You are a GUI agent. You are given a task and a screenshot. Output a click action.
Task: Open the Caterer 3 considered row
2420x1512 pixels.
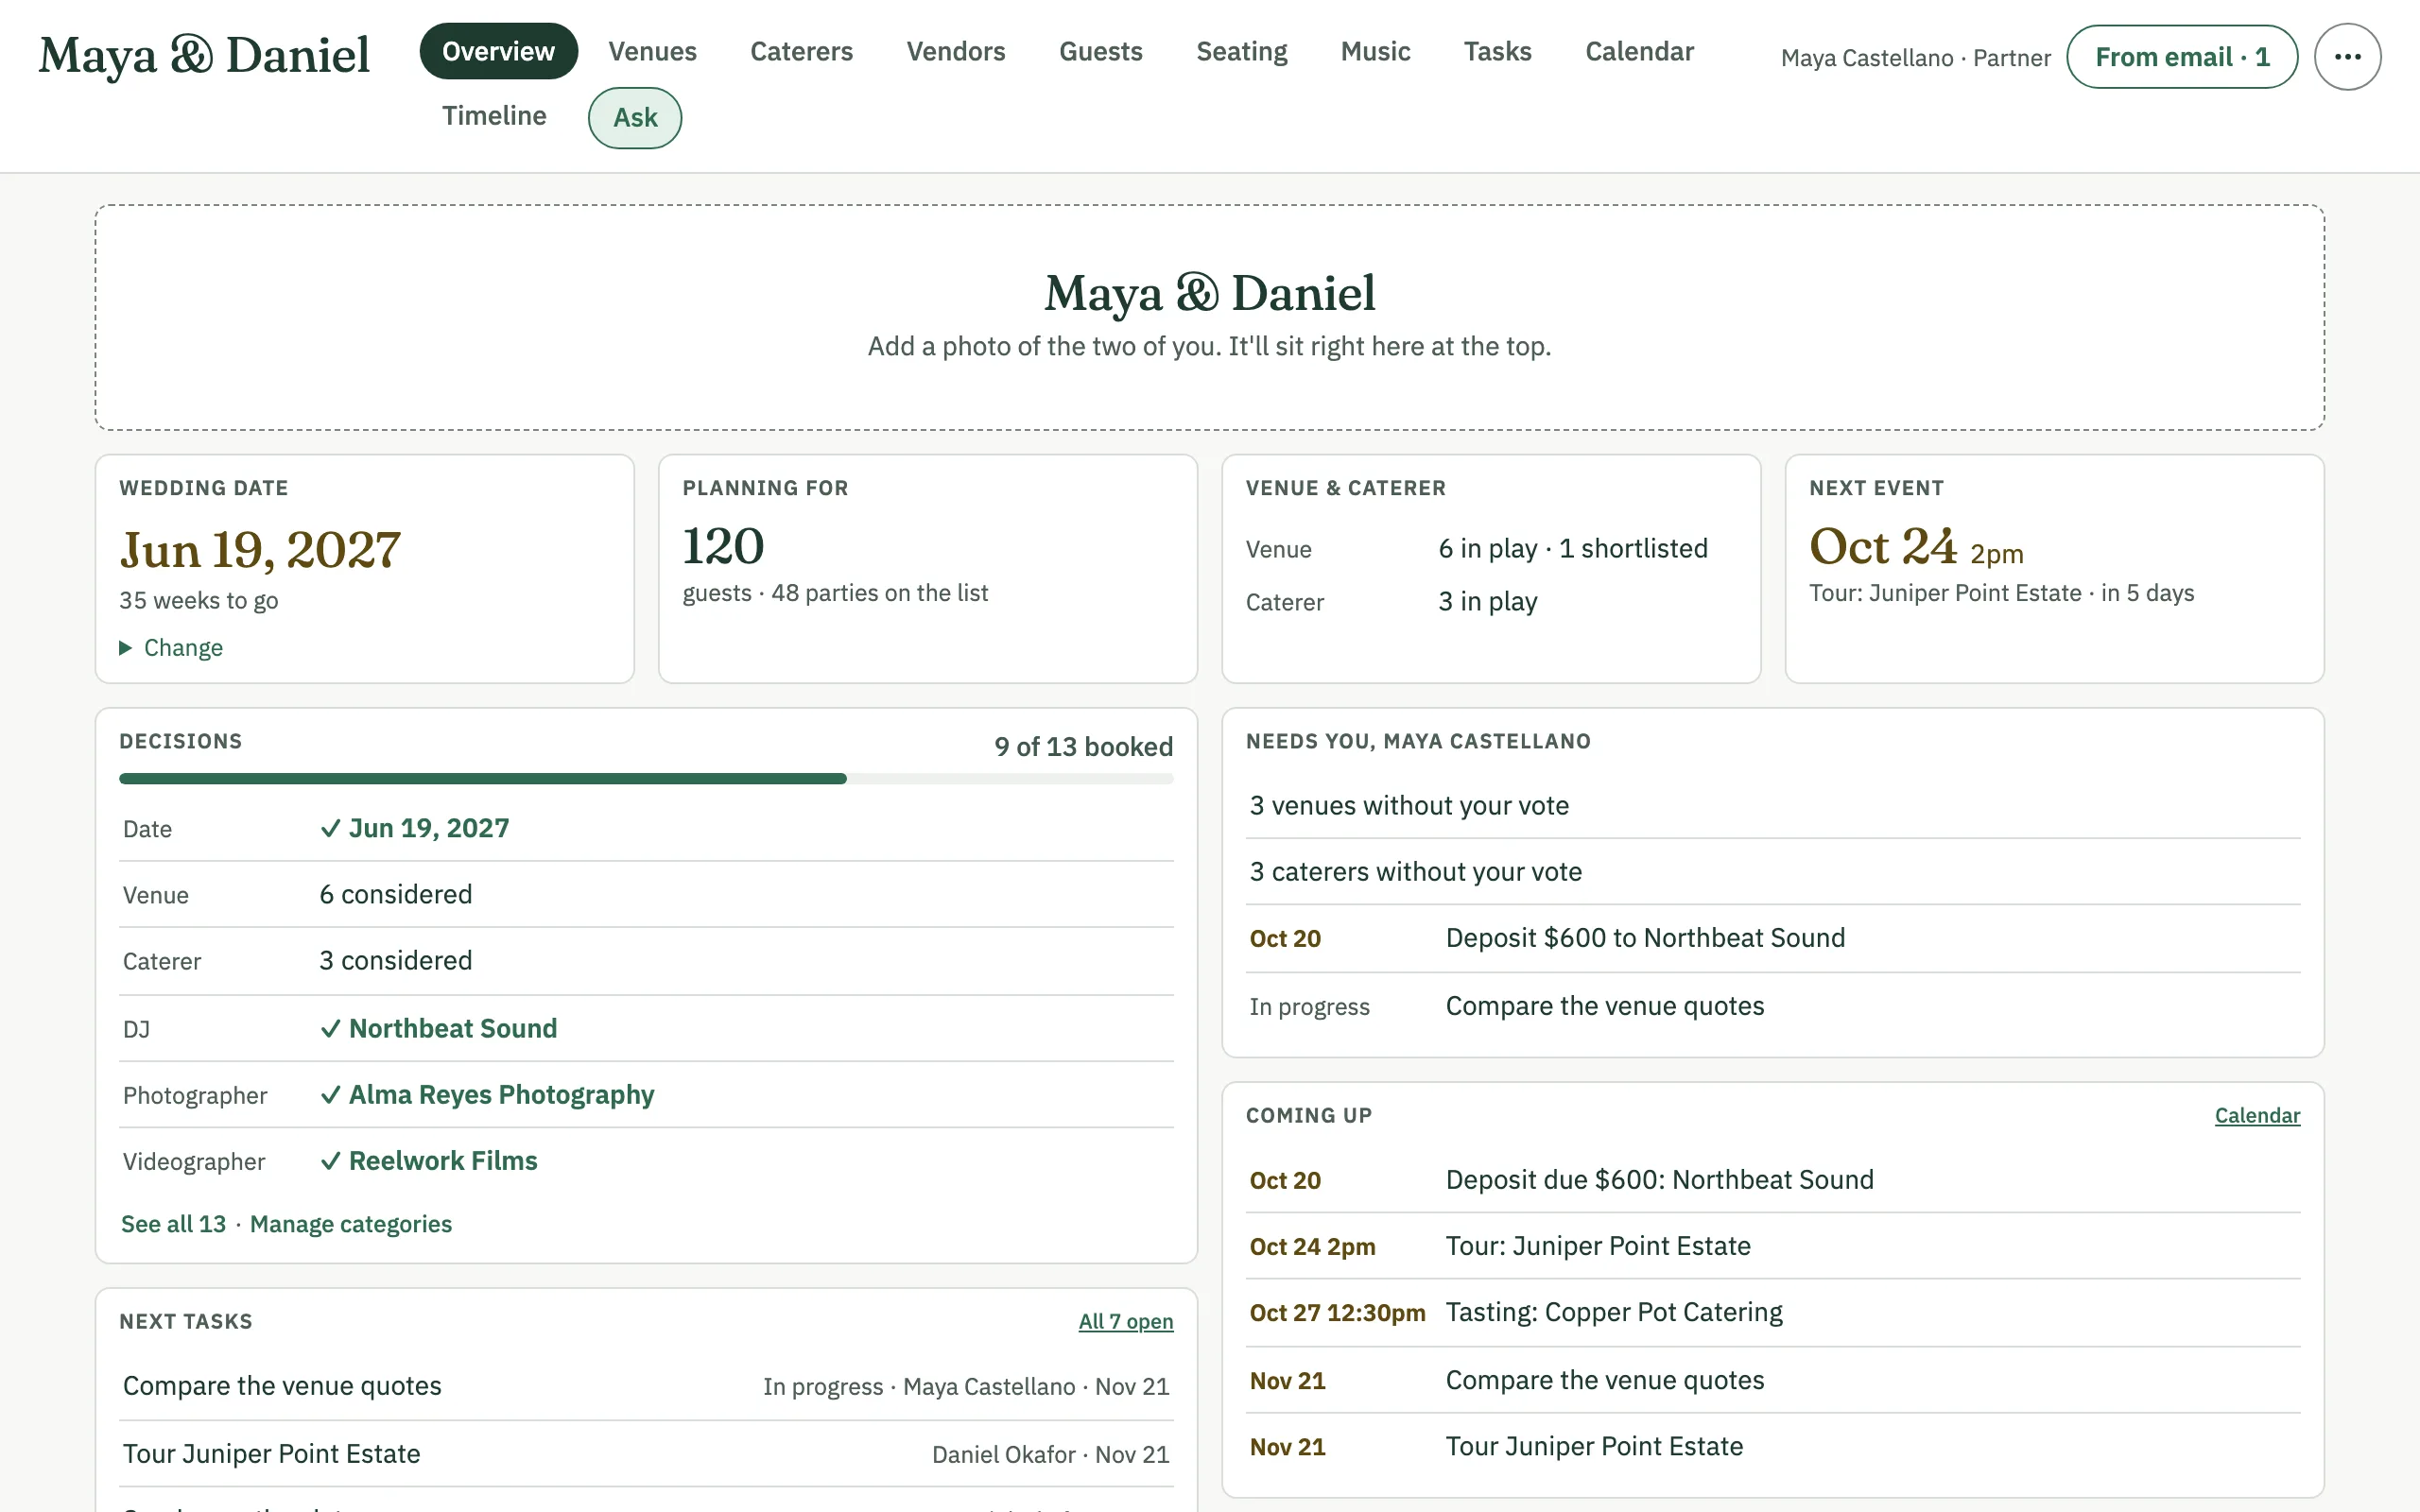(646, 960)
